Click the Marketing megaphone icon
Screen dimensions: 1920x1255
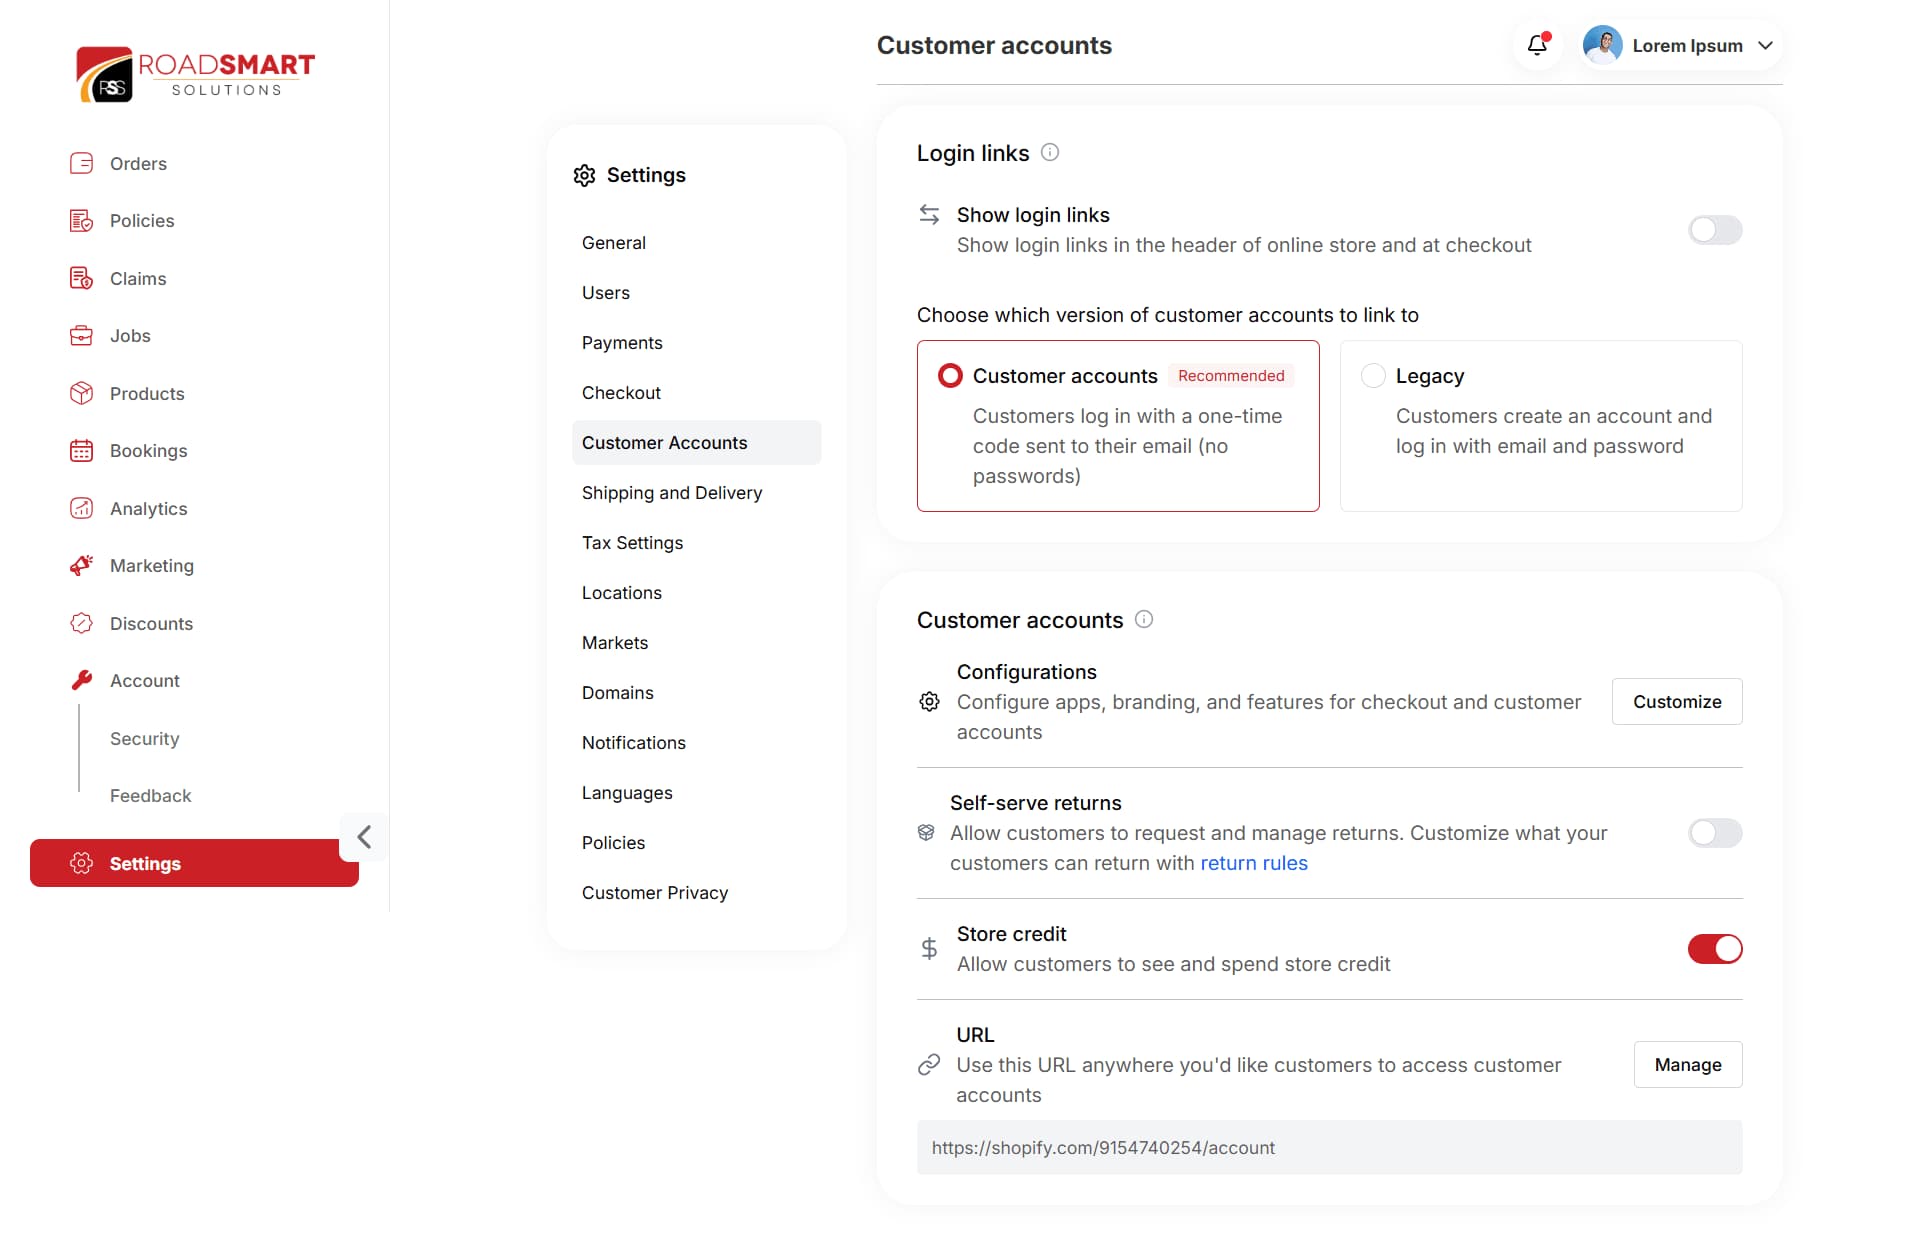tap(81, 566)
